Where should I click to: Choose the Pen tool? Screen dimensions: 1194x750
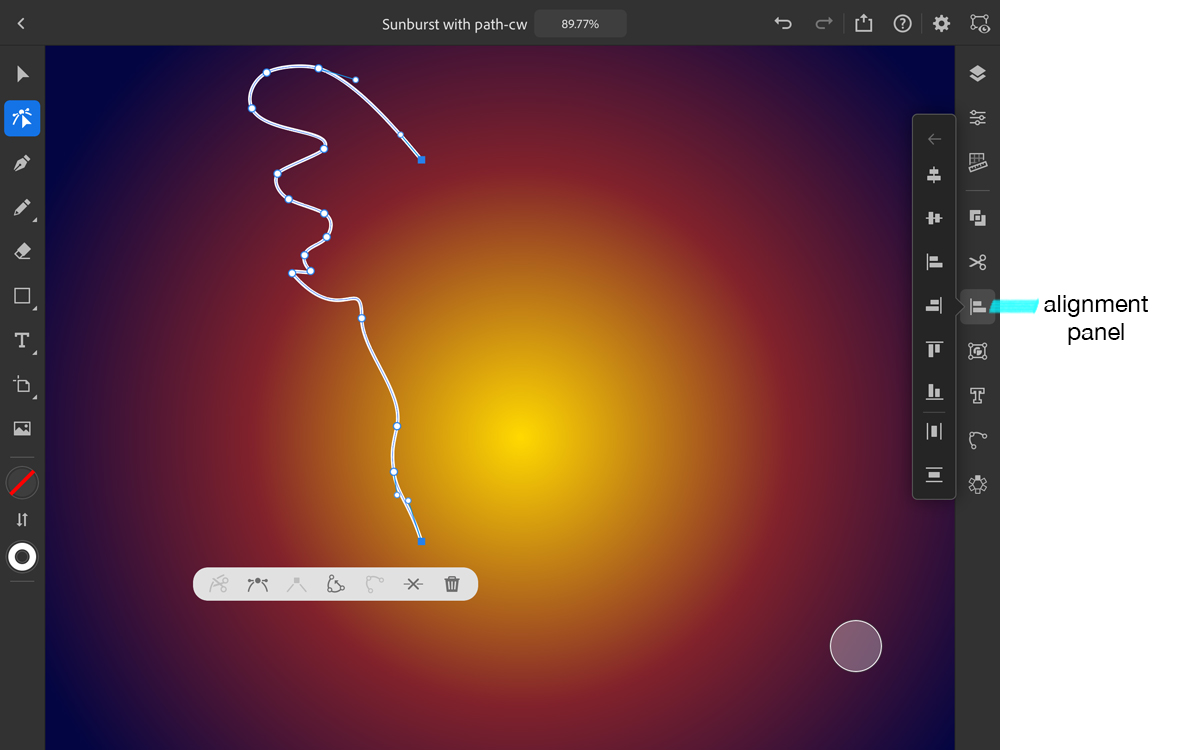pyautogui.click(x=22, y=163)
